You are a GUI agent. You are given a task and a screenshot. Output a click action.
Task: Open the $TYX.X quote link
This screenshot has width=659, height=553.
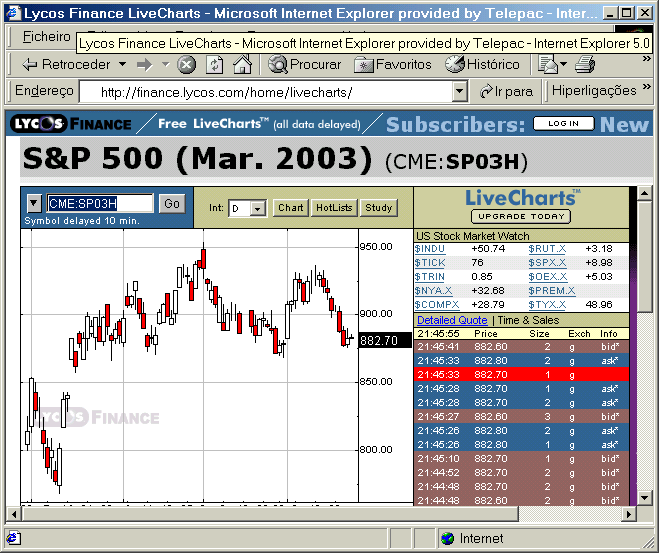tap(547, 305)
